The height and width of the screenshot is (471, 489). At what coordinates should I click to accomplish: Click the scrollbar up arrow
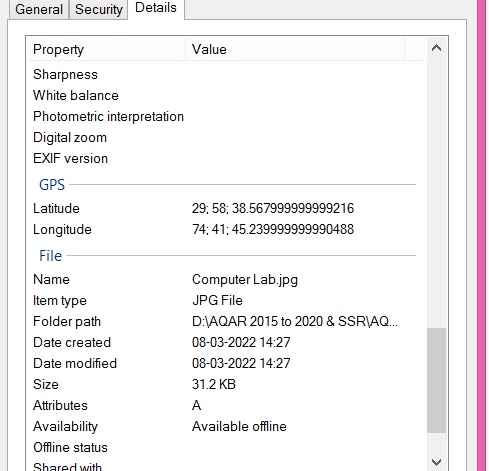(x=436, y=49)
